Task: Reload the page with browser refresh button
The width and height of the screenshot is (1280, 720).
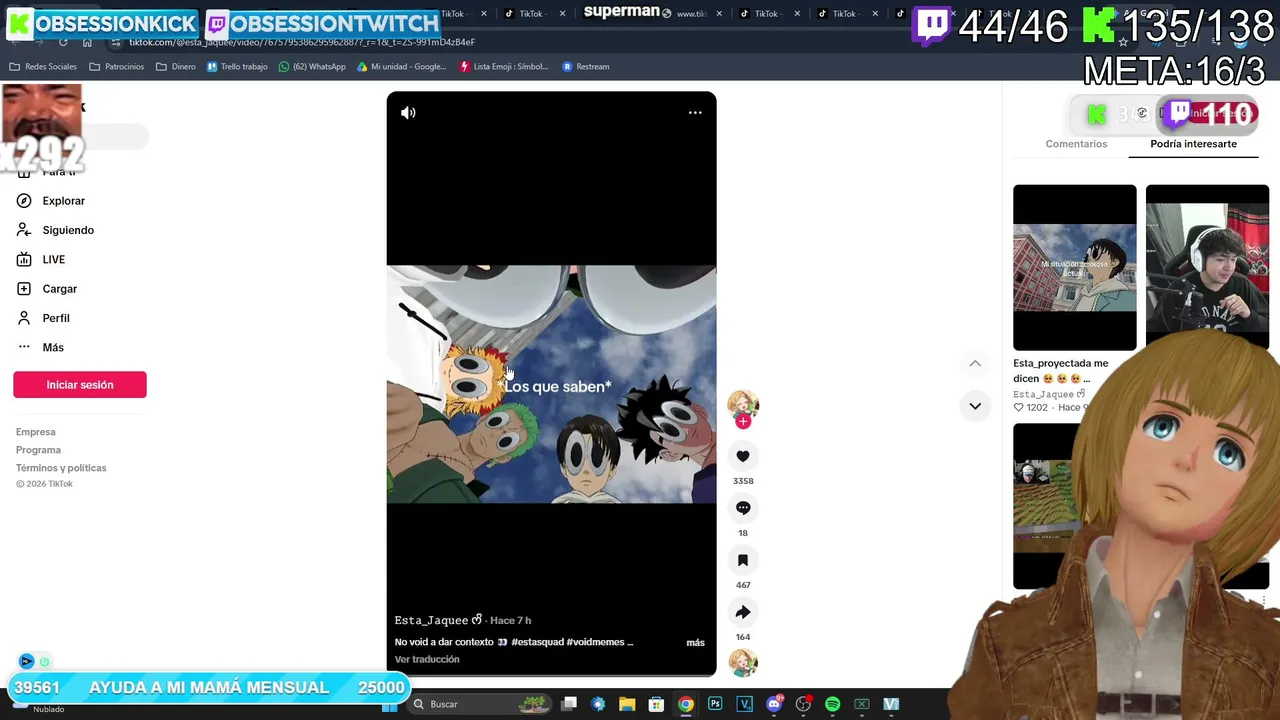Action: click(x=63, y=42)
